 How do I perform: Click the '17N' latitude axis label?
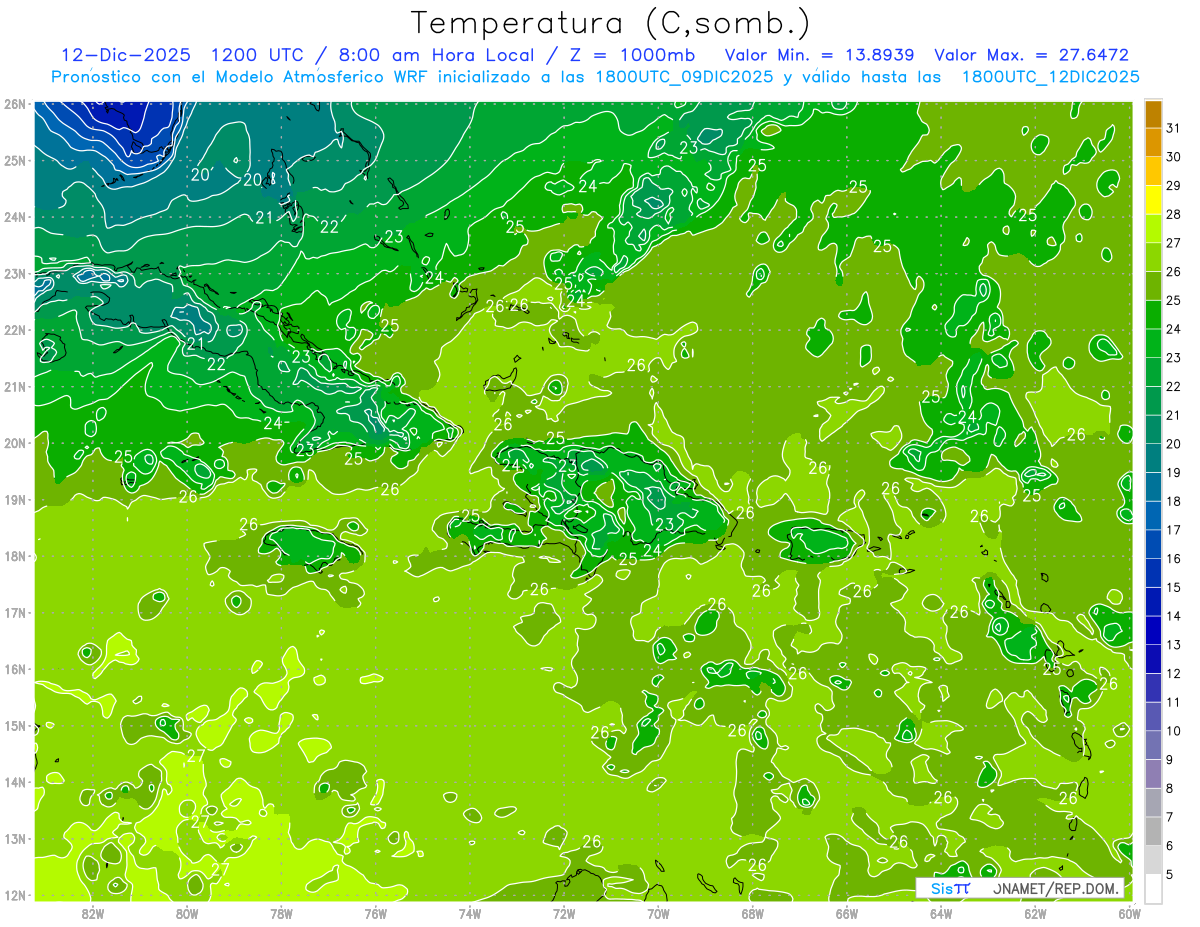[15, 613]
